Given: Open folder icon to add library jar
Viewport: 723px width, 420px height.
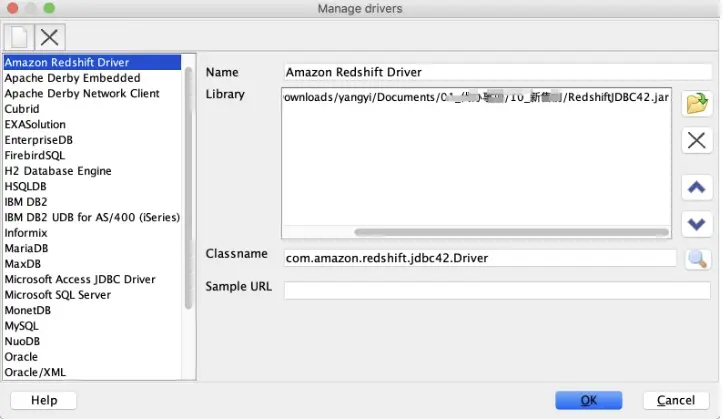Looking at the screenshot, I should point(697,104).
